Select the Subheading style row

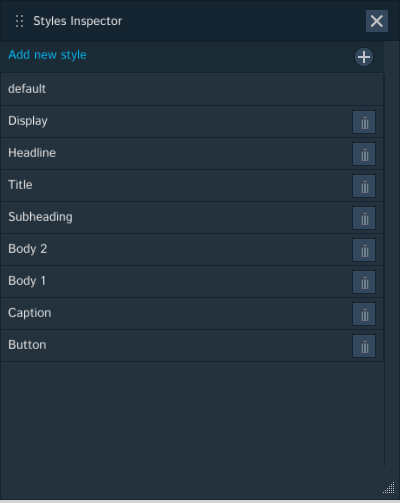pos(192,217)
